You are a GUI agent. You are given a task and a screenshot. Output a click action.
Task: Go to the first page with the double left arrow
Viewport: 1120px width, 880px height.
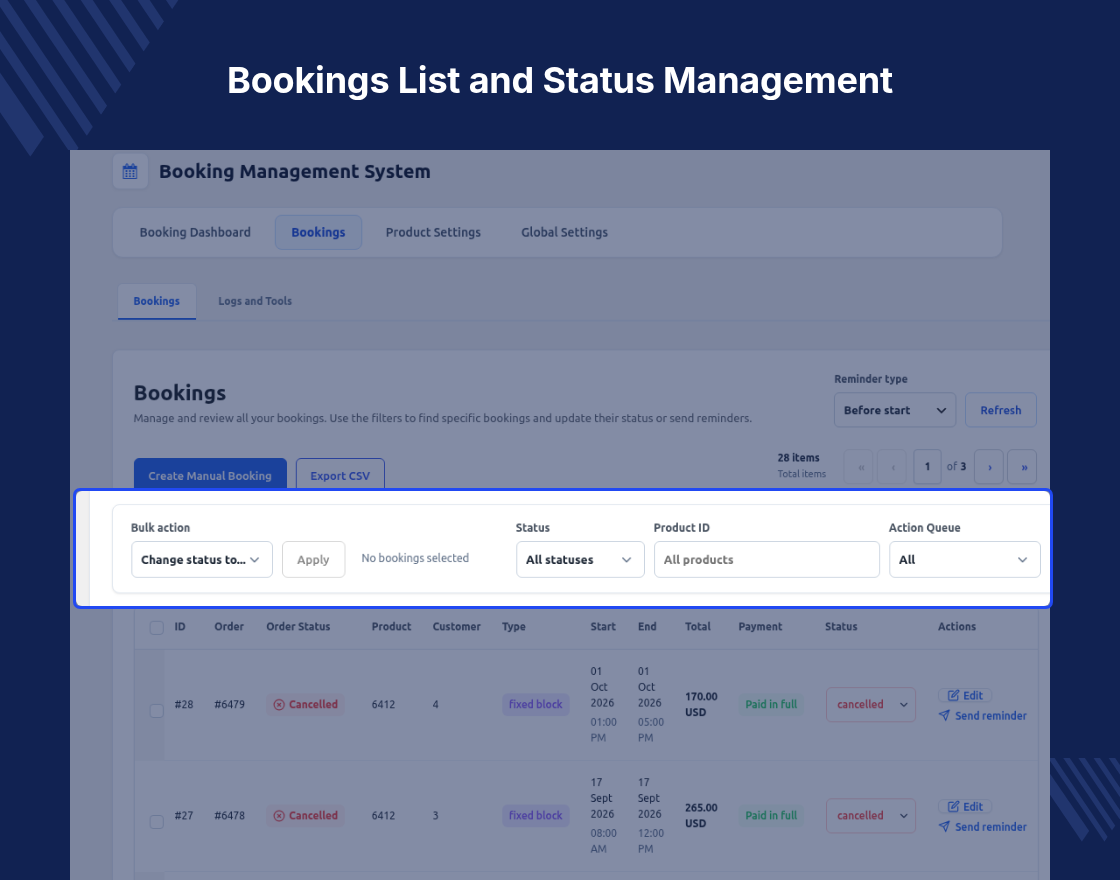pos(859,467)
